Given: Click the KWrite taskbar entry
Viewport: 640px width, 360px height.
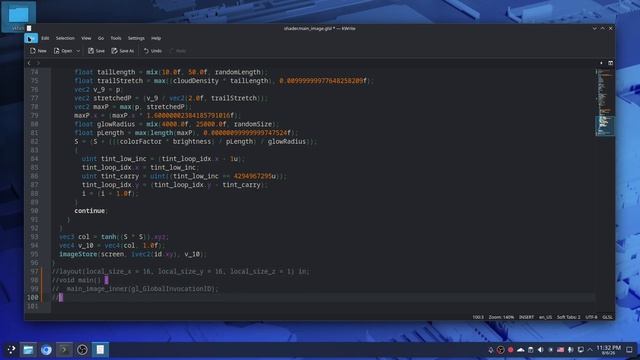Looking at the screenshot, I should coord(100,350).
